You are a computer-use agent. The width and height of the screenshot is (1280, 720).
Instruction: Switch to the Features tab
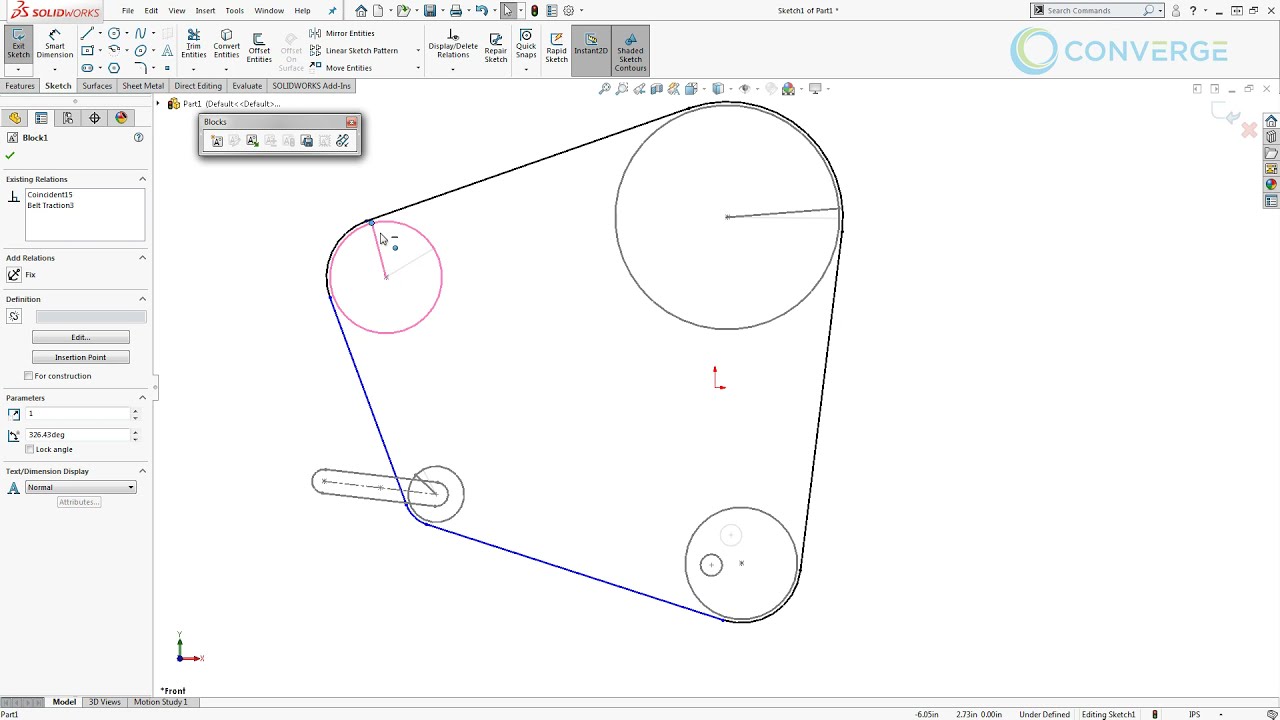20,86
